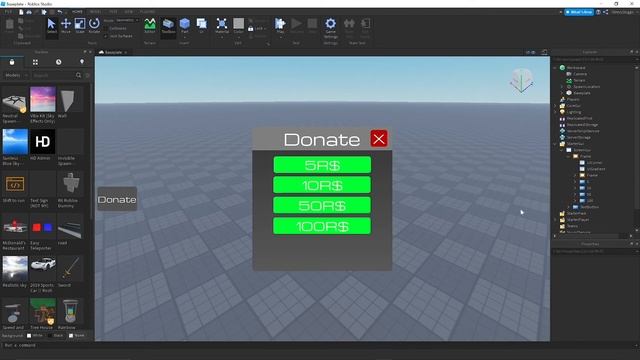Image resolution: width=640 pixels, height=360 pixels.
Task: Collapse the StarterGui node
Action: coord(555,144)
